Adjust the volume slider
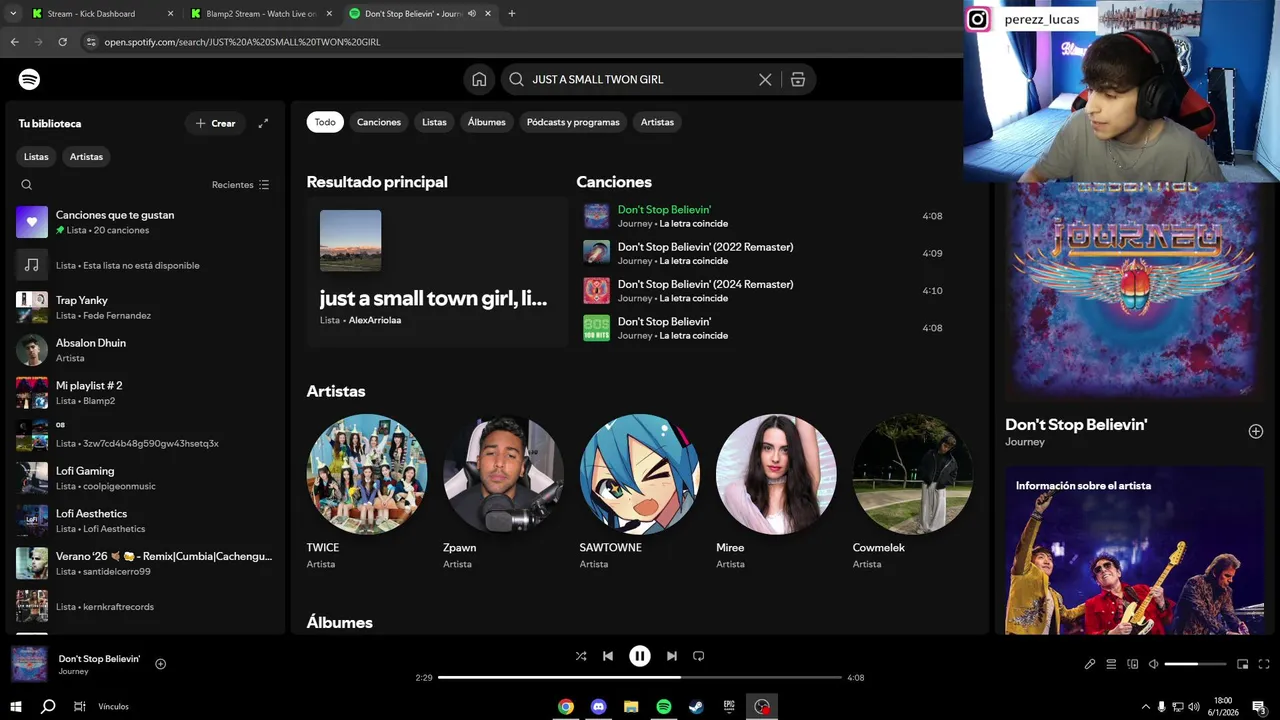 click(1195, 664)
